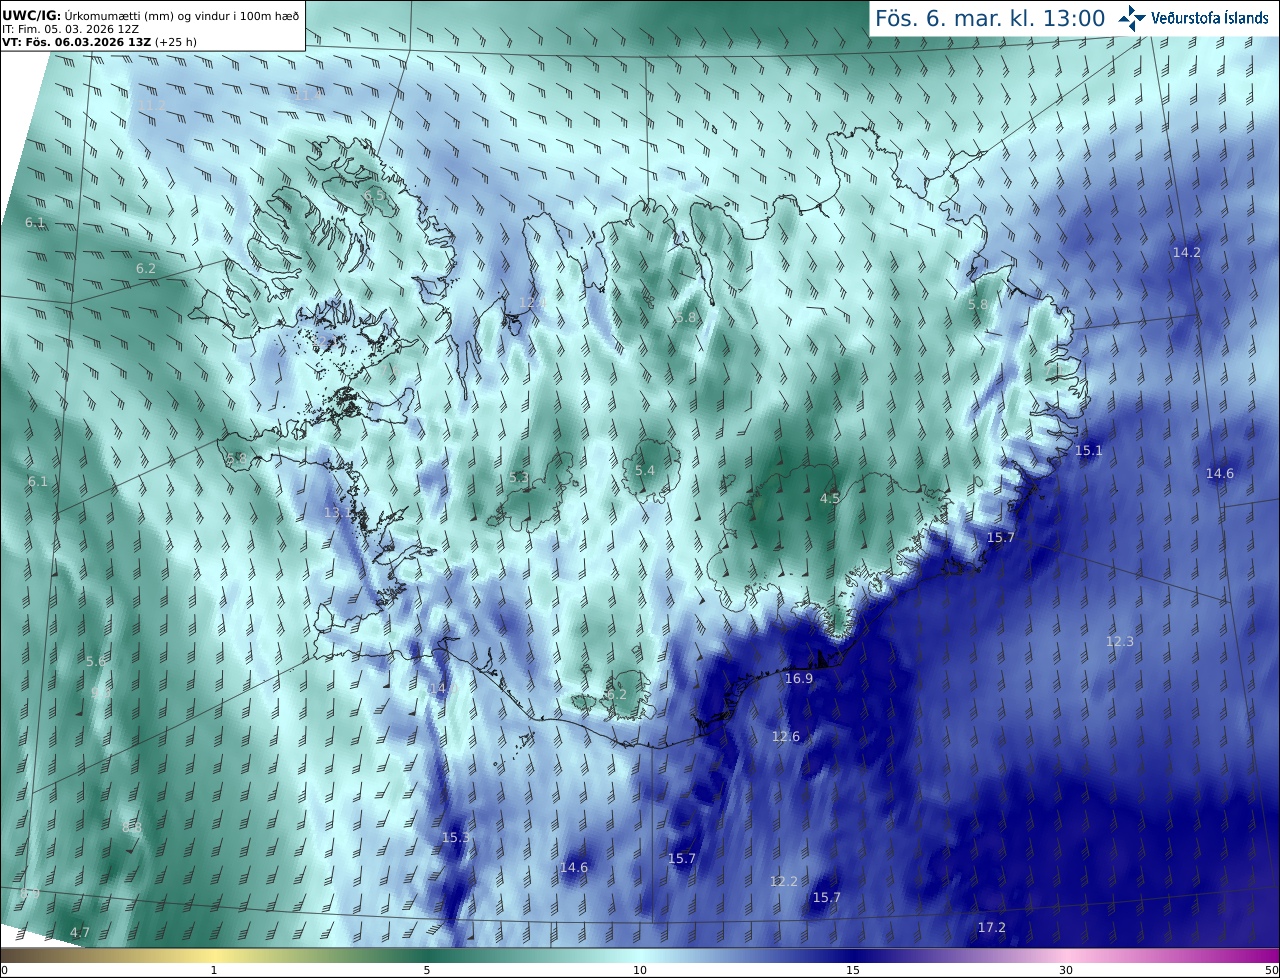1280x978 pixels.
Task: Click the 12.3 value in the eastern sea
Action: pyautogui.click(x=1120, y=641)
